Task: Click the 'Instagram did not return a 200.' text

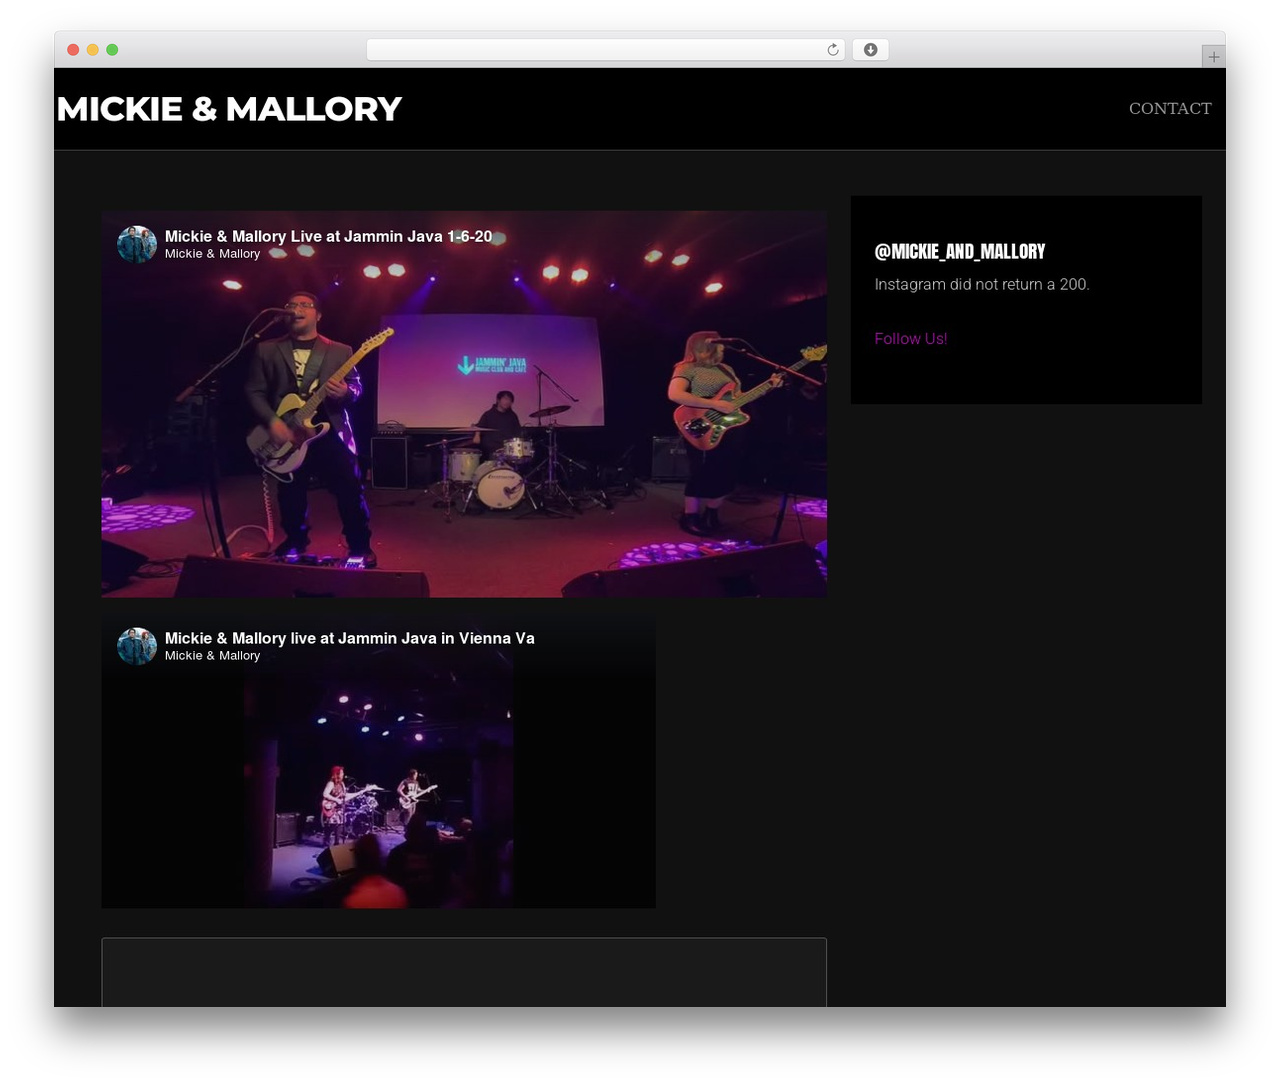Action: point(982,284)
